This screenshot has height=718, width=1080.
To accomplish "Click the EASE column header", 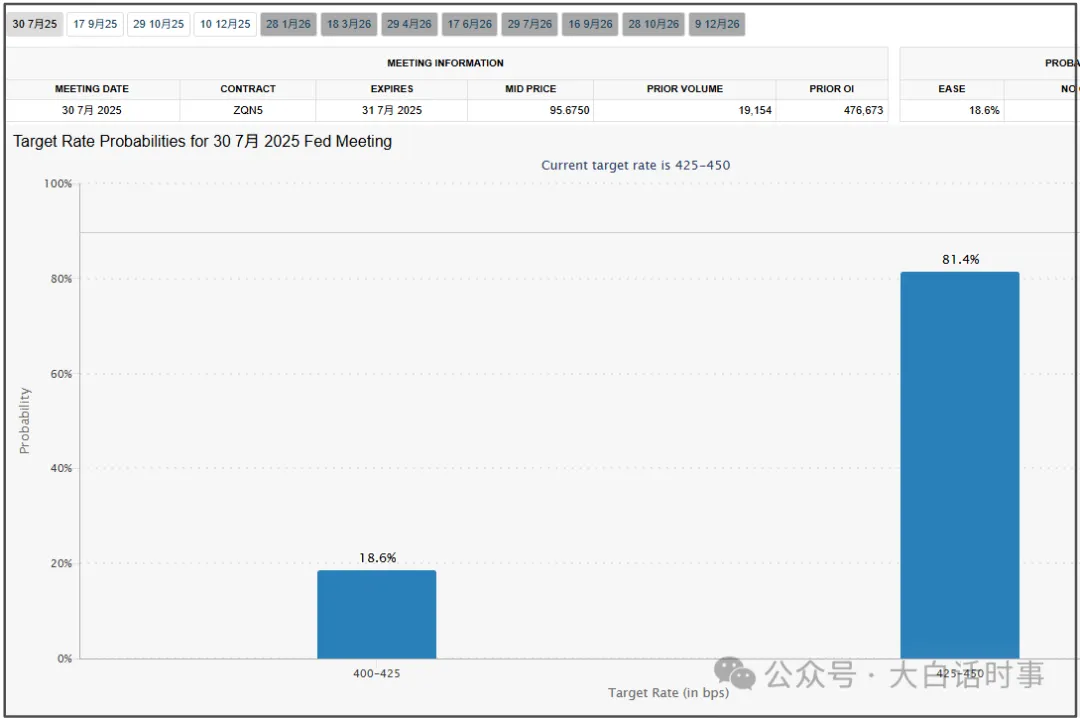I will [952, 89].
